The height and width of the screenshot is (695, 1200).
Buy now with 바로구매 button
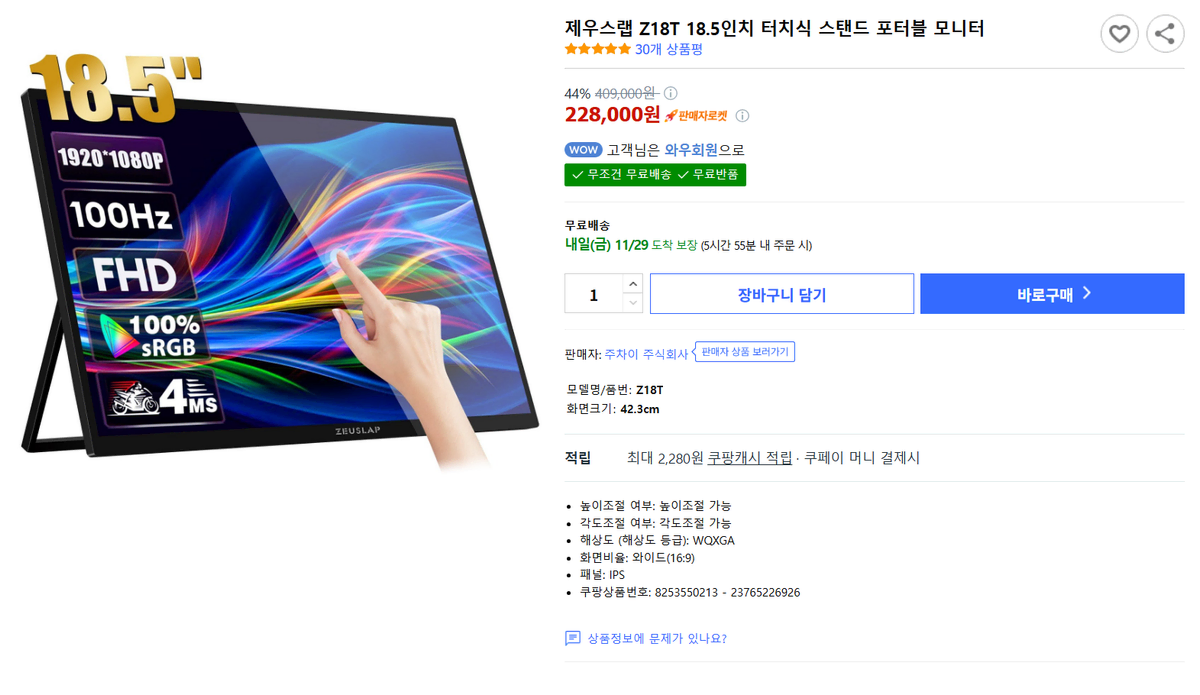[x=1052, y=294]
